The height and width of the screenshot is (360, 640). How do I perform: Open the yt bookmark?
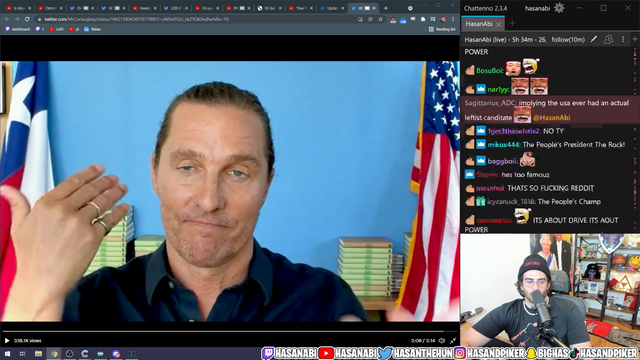74,29
